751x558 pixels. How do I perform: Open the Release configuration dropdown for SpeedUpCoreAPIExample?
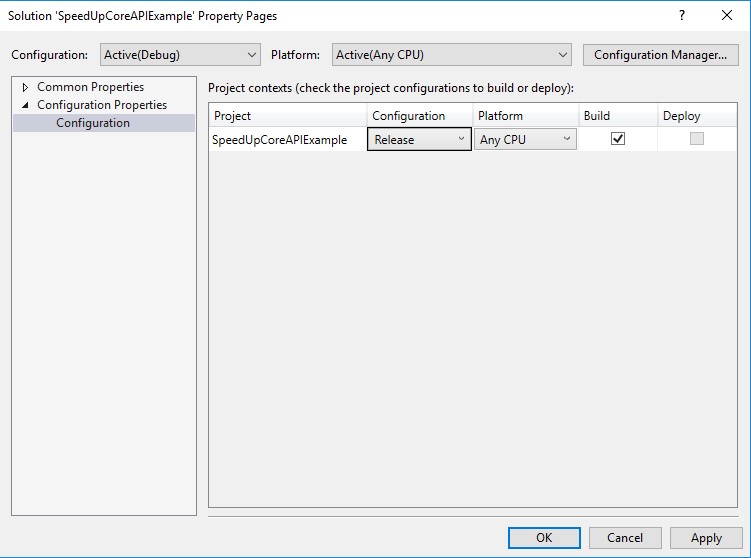(420, 139)
